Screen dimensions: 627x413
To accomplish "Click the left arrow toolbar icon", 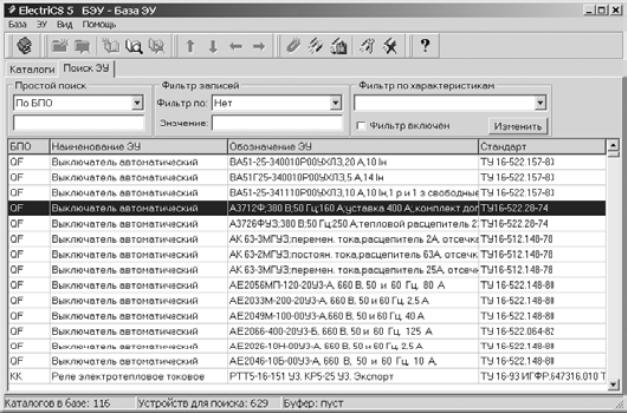I will pos(236,46).
